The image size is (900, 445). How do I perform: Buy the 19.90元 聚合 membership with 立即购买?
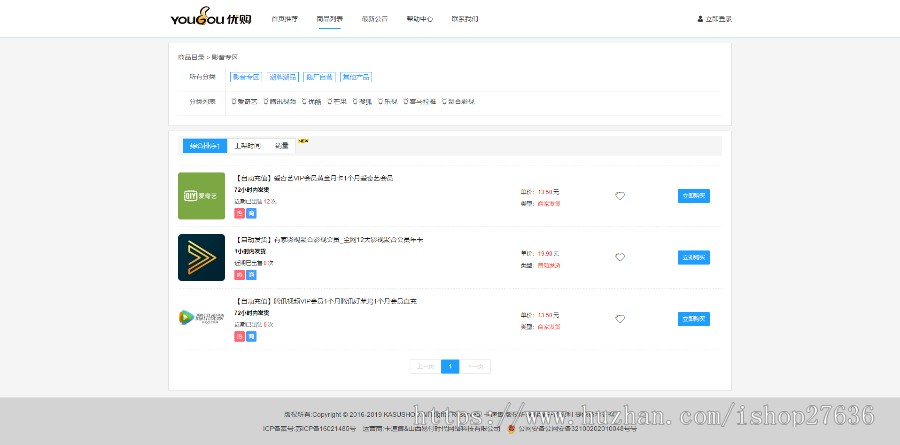tap(693, 257)
